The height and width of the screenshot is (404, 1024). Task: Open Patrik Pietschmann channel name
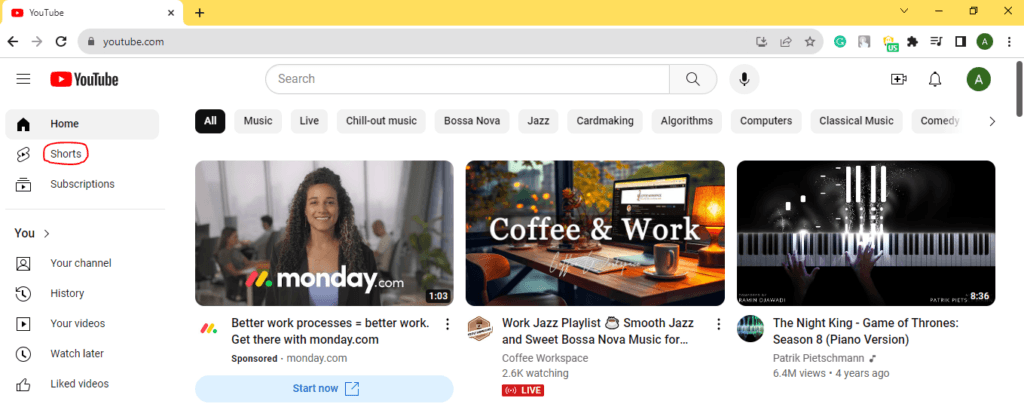818,358
